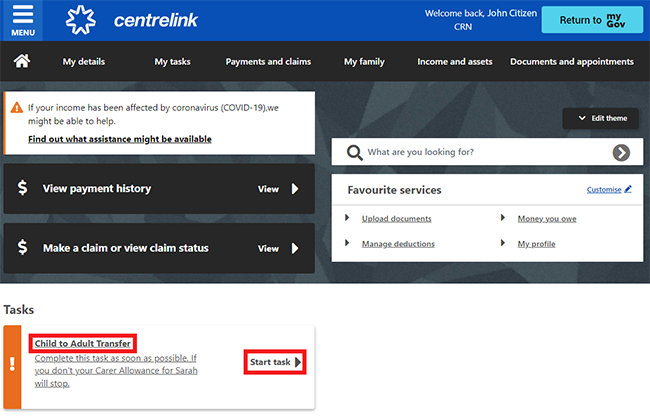Open Documents and appointments menu
The width and height of the screenshot is (650, 419).
(x=572, y=62)
